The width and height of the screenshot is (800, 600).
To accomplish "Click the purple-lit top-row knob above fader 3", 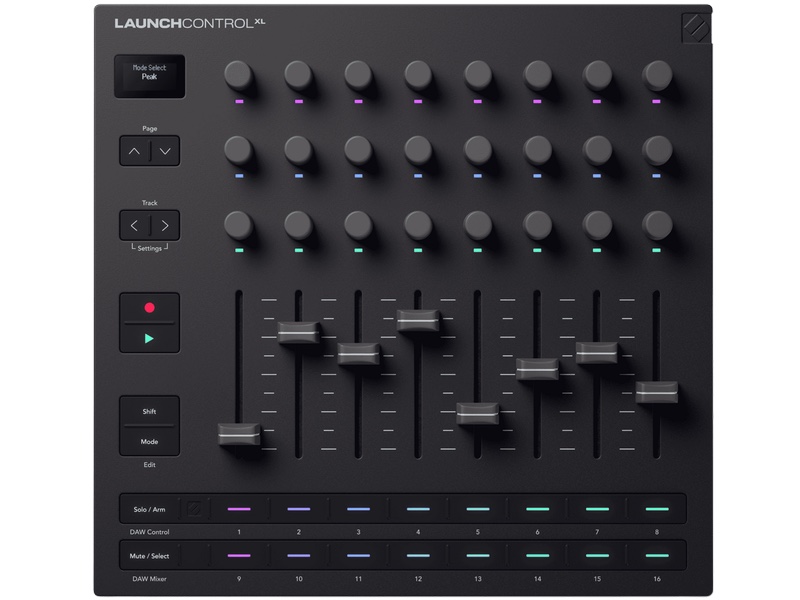I will 358,76.
